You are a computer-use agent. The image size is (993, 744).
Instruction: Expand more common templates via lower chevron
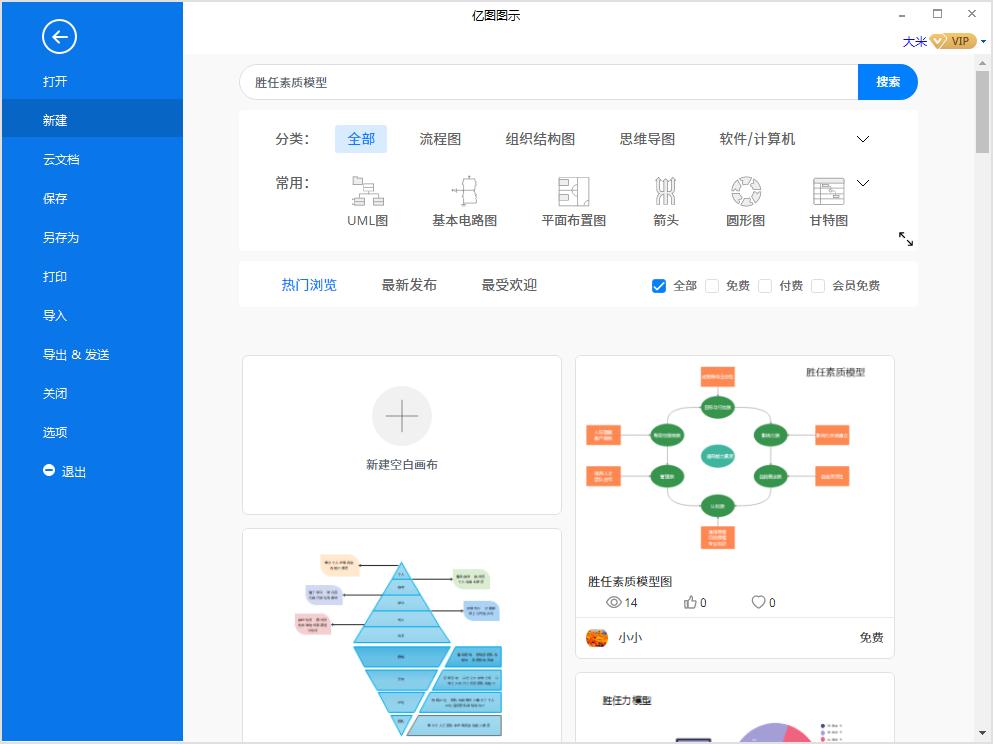(x=862, y=182)
